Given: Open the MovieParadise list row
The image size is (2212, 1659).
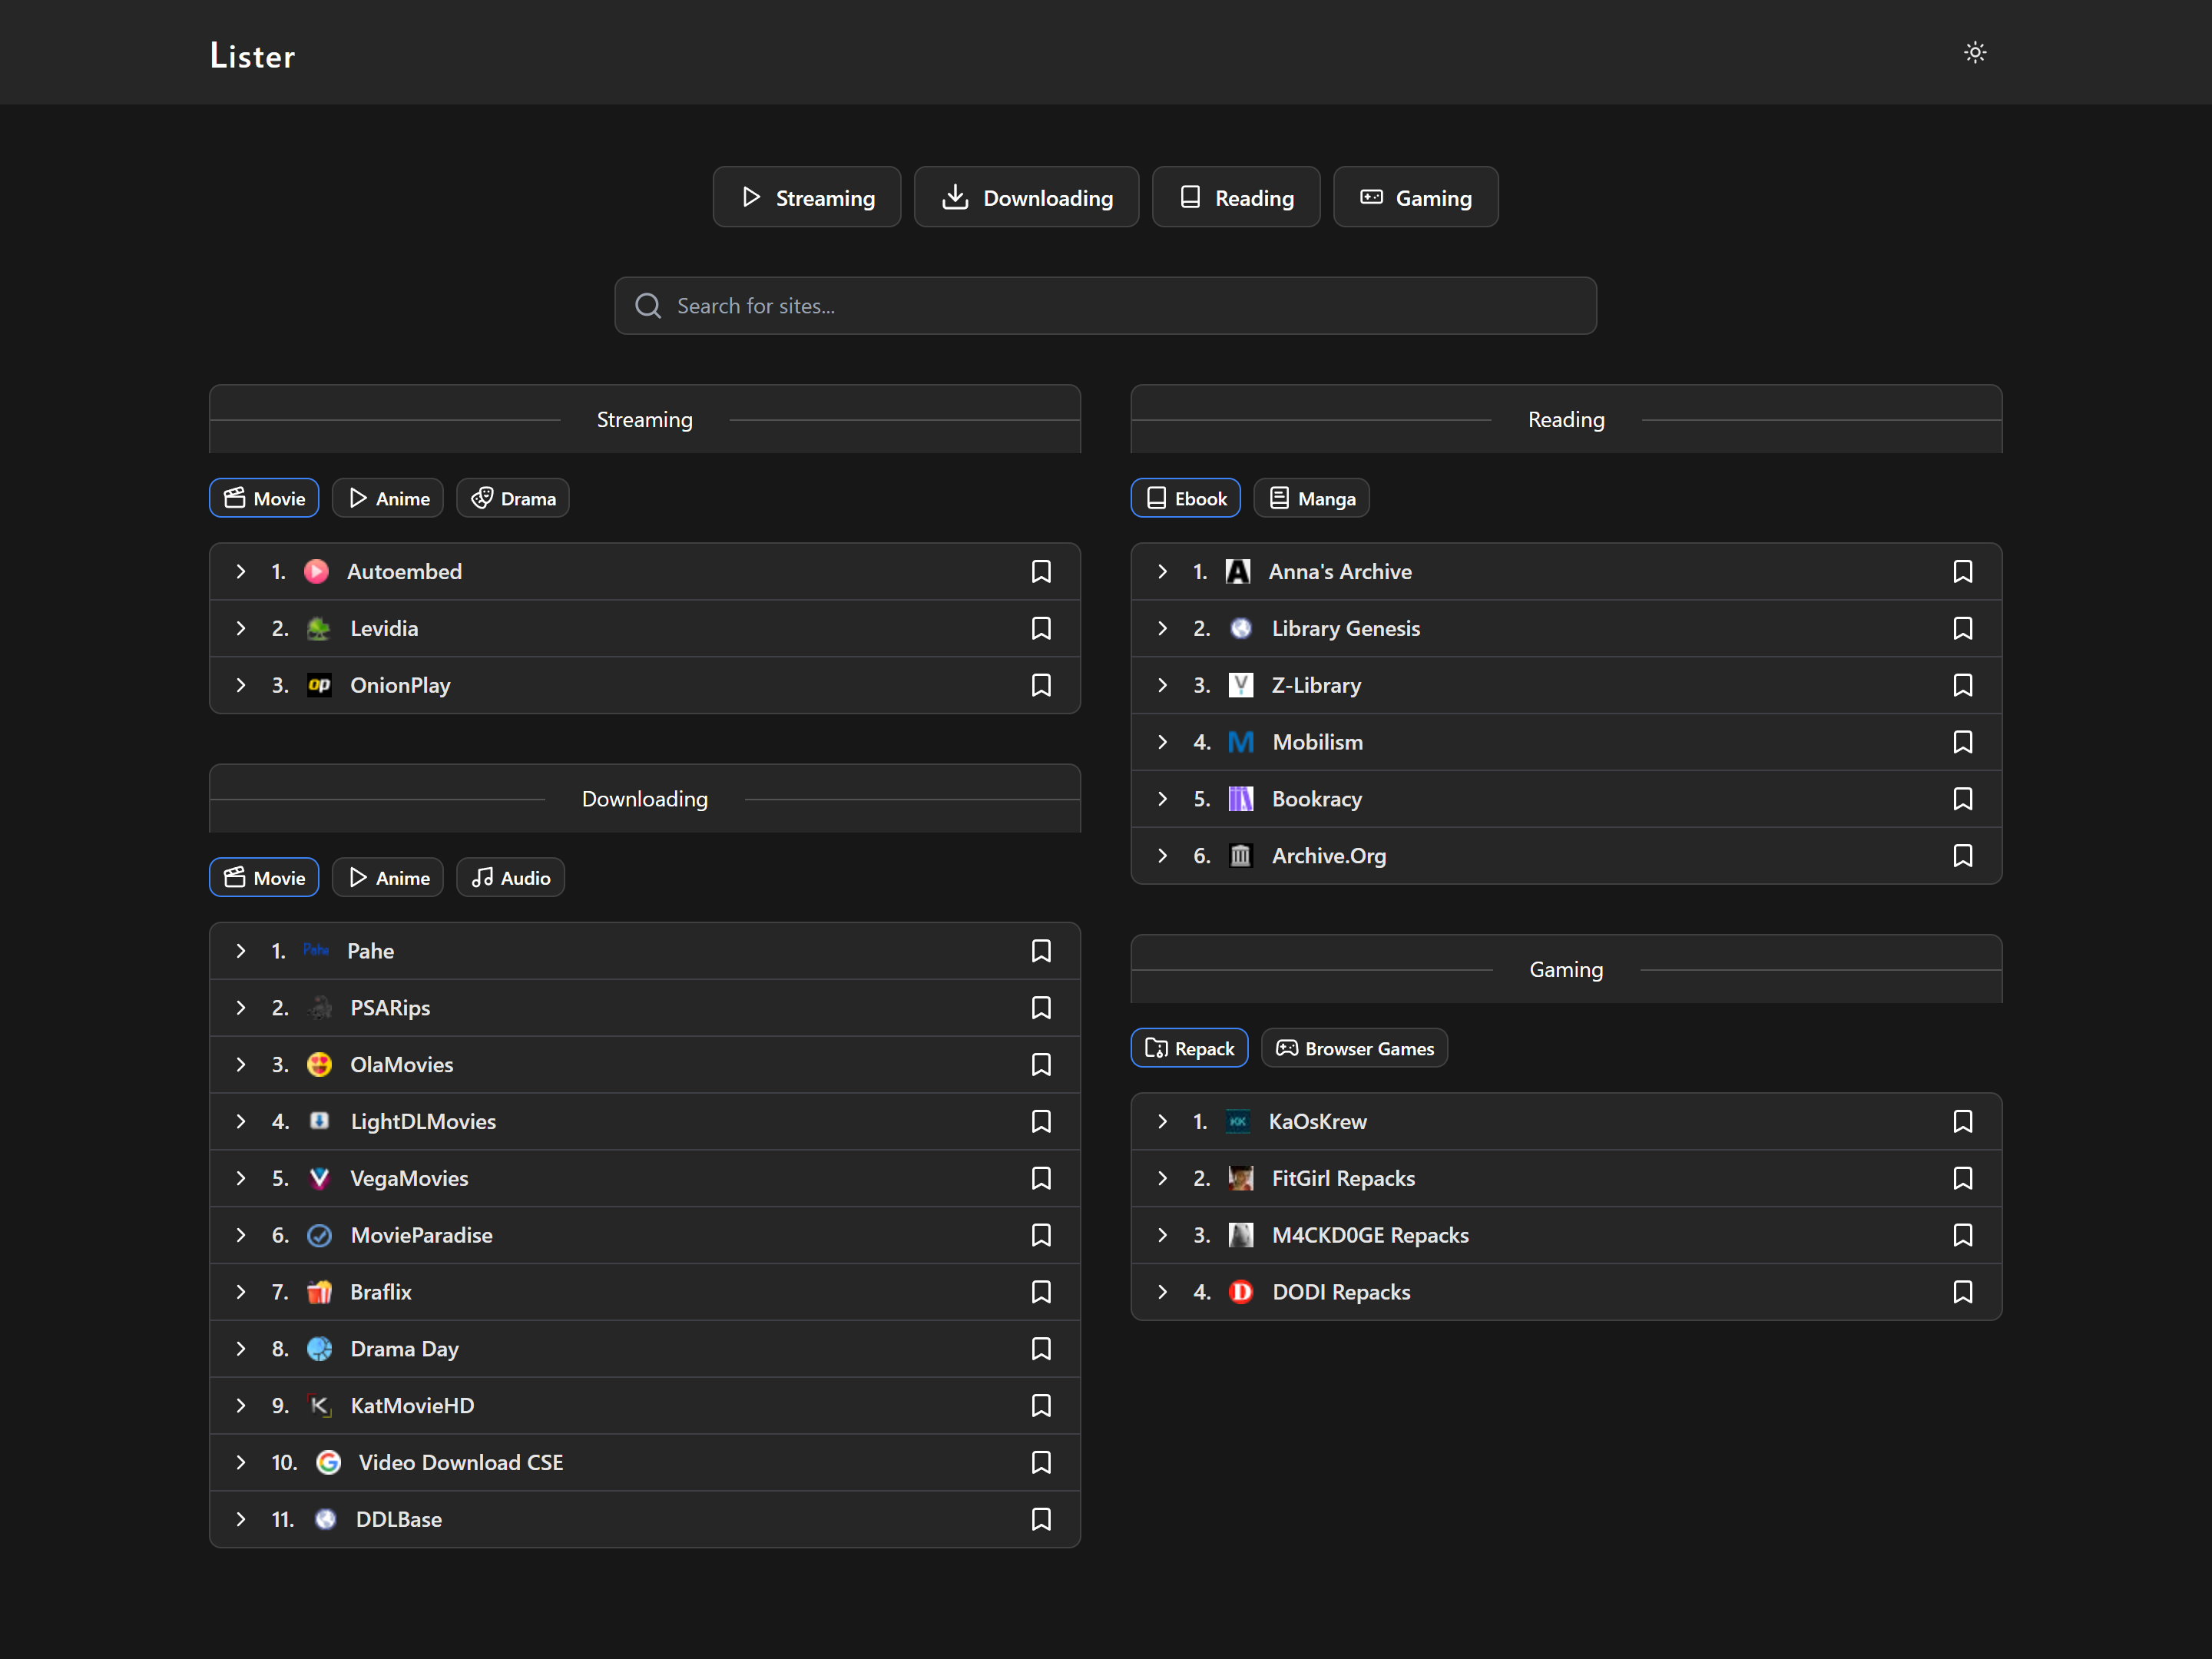Looking at the screenshot, I should [645, 1235].
